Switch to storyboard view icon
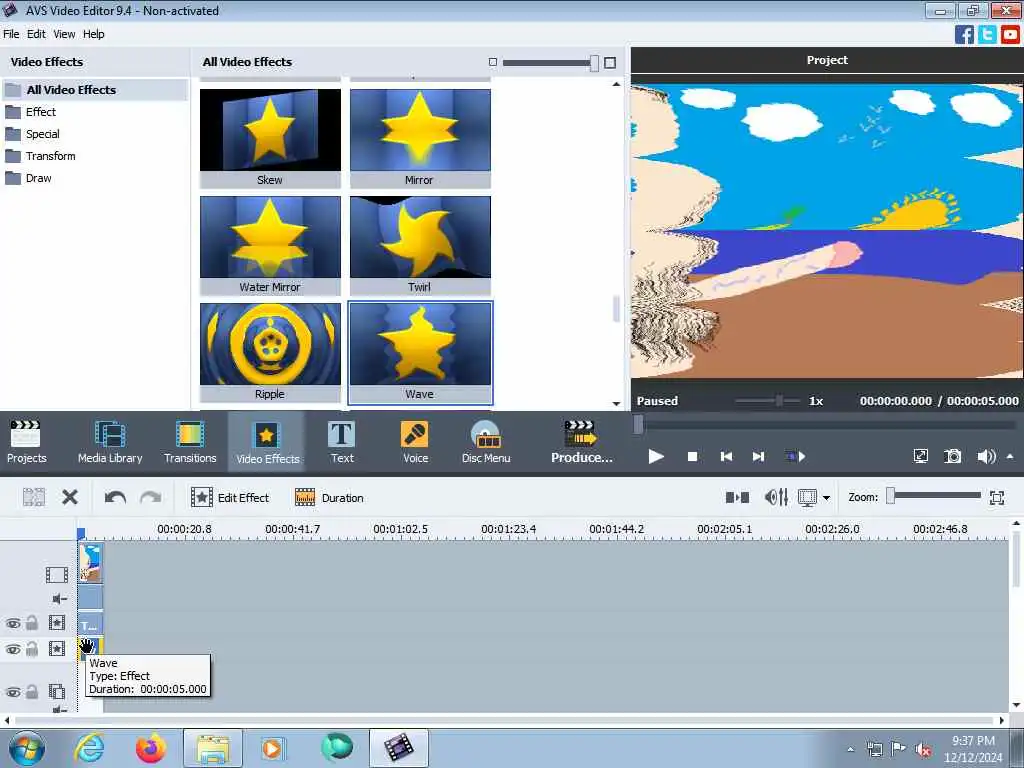 pos(737,498)
